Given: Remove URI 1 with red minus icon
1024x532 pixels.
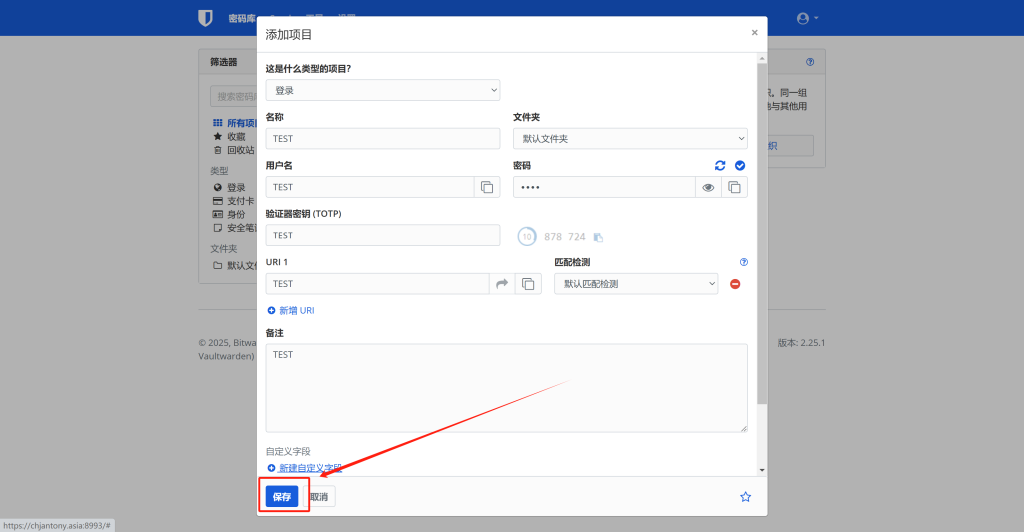Looking at the screenshot, I should [735, 284].
